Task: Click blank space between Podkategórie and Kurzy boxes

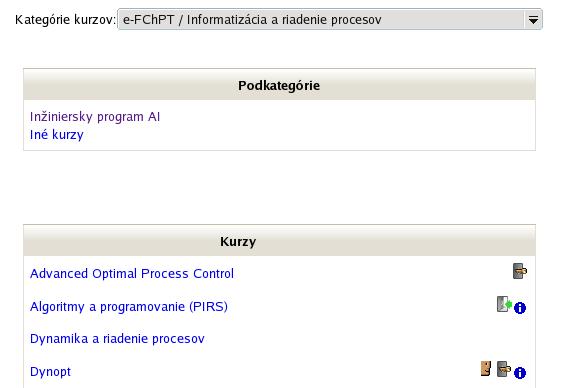Action: pyautogui.click(x=279, y=187)
